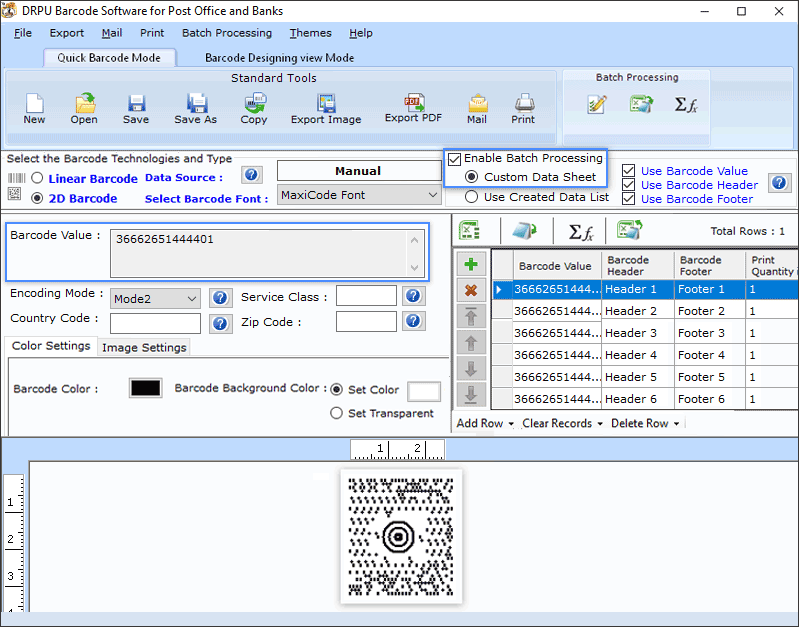Click the Excel export icon in Batch Processing panel
Image resolution: width=799 pixels, height=627 pixels.
641,104
